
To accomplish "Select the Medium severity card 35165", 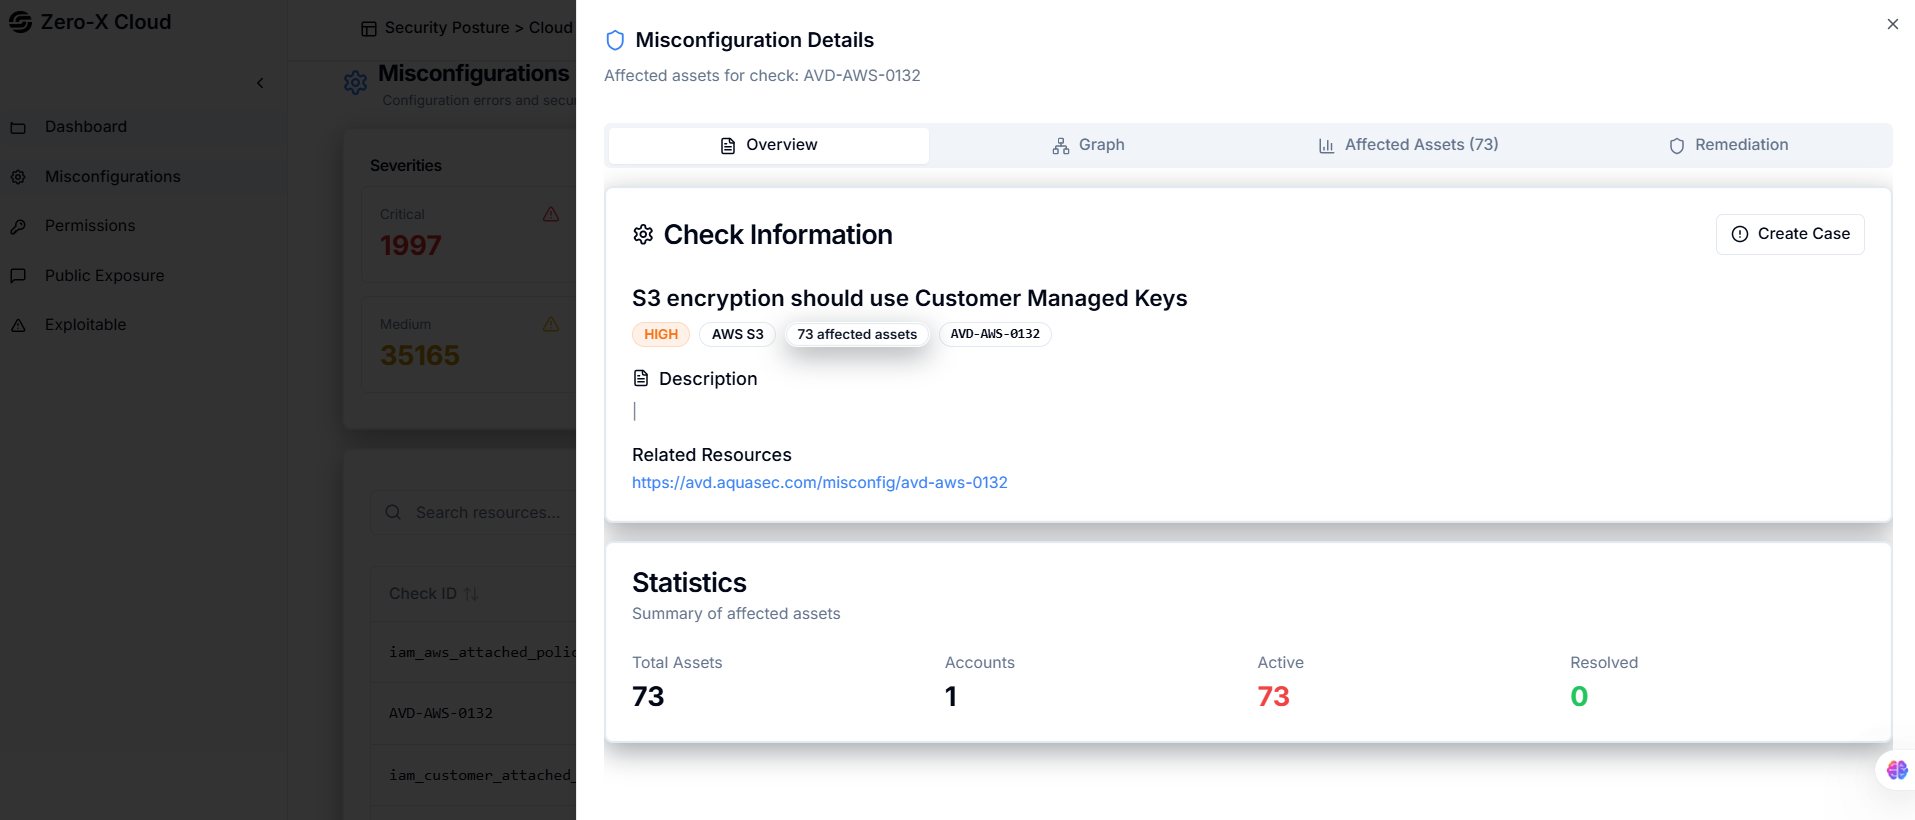I will pos(468,344).
